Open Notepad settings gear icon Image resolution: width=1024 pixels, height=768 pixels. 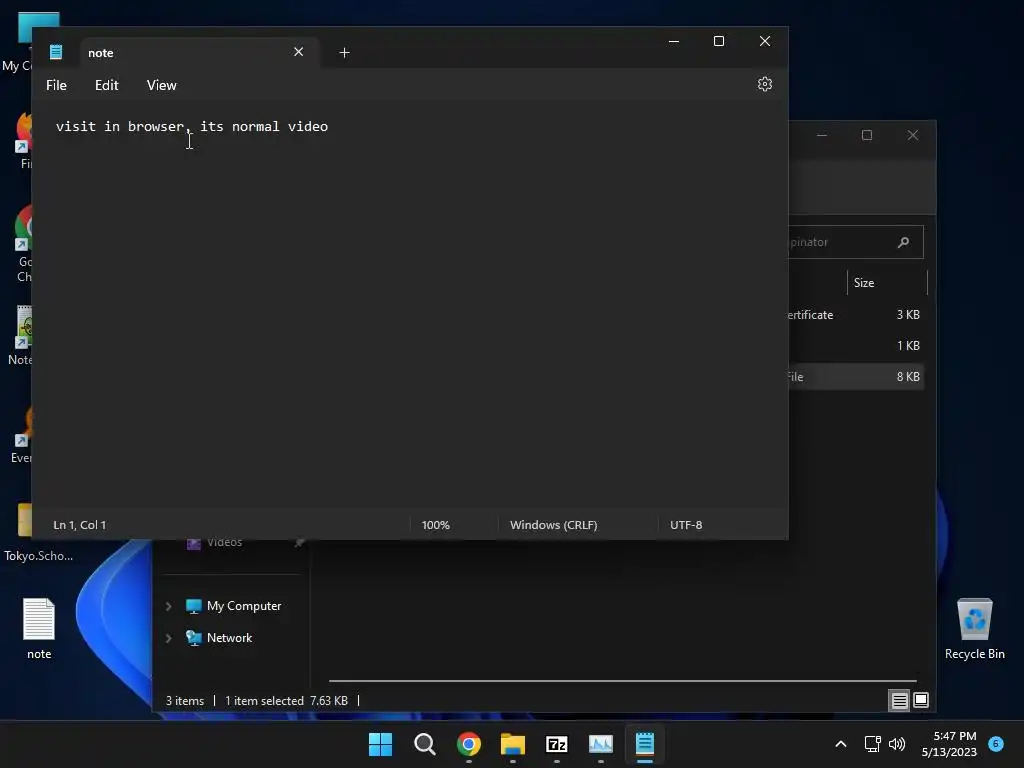tap(765, 84)
